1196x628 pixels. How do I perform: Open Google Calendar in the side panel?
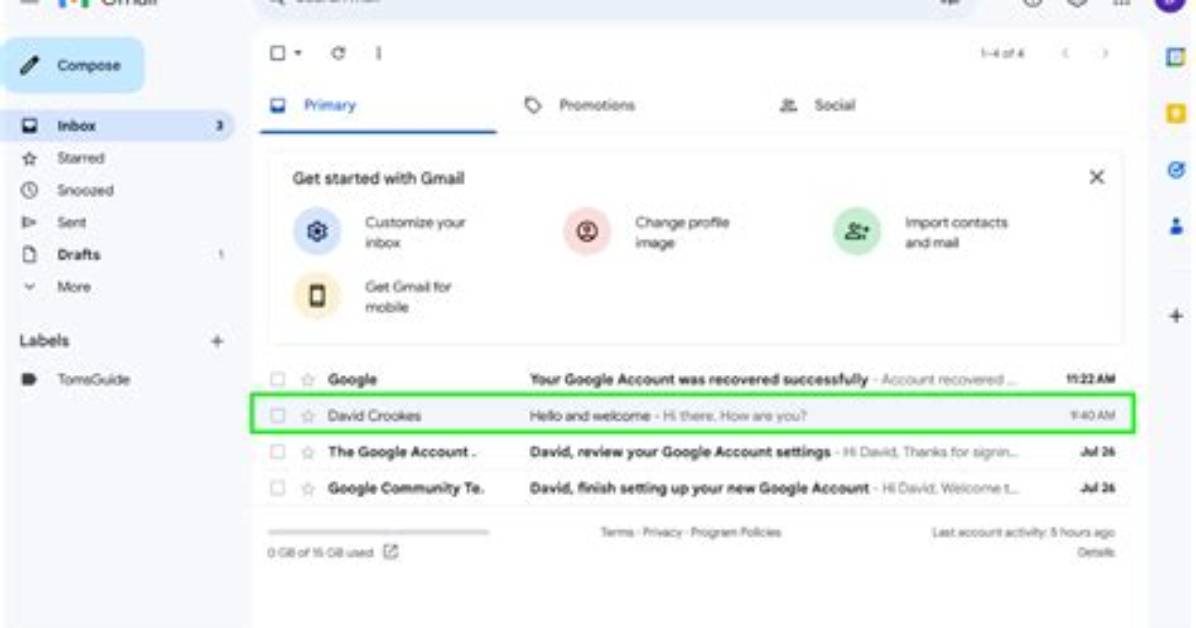pos(1175,57)
